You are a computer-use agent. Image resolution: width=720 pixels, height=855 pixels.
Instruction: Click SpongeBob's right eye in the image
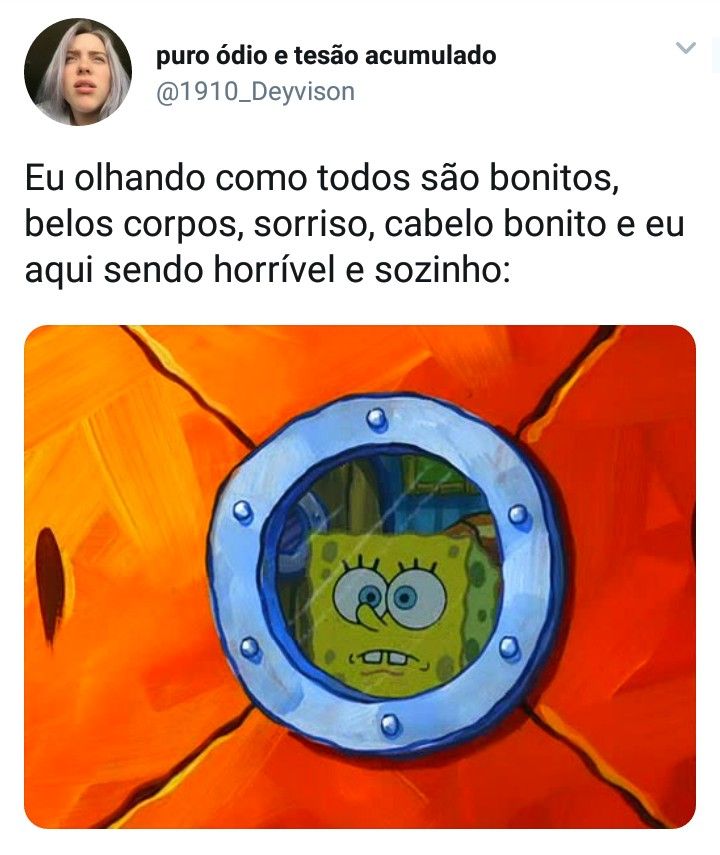coord(416,598)
